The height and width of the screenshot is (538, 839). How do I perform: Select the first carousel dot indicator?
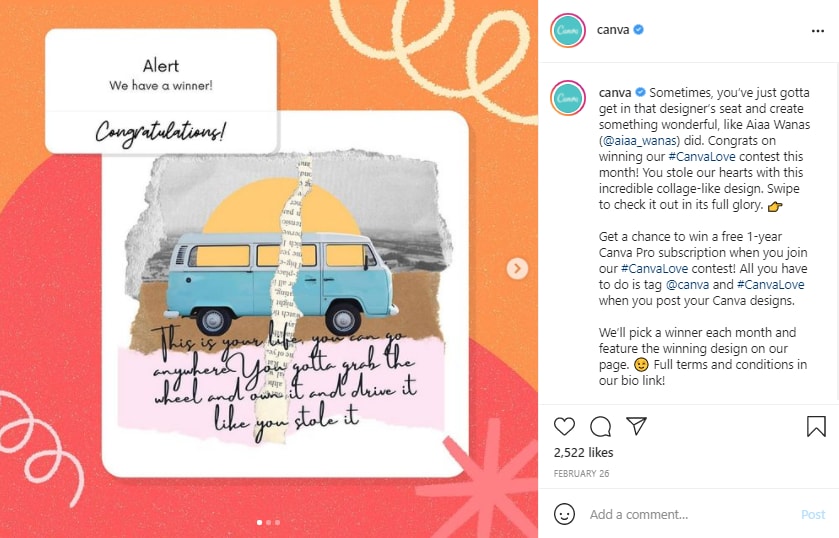[x=260, y=522]
